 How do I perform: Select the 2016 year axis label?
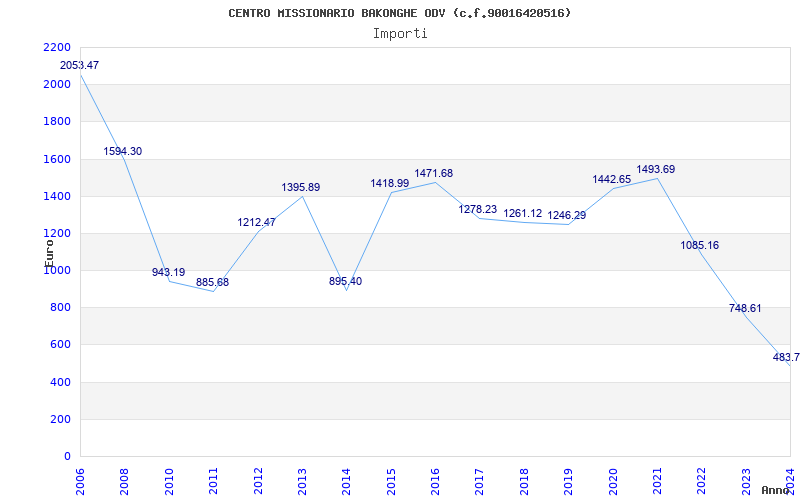[x=435, y=481]
